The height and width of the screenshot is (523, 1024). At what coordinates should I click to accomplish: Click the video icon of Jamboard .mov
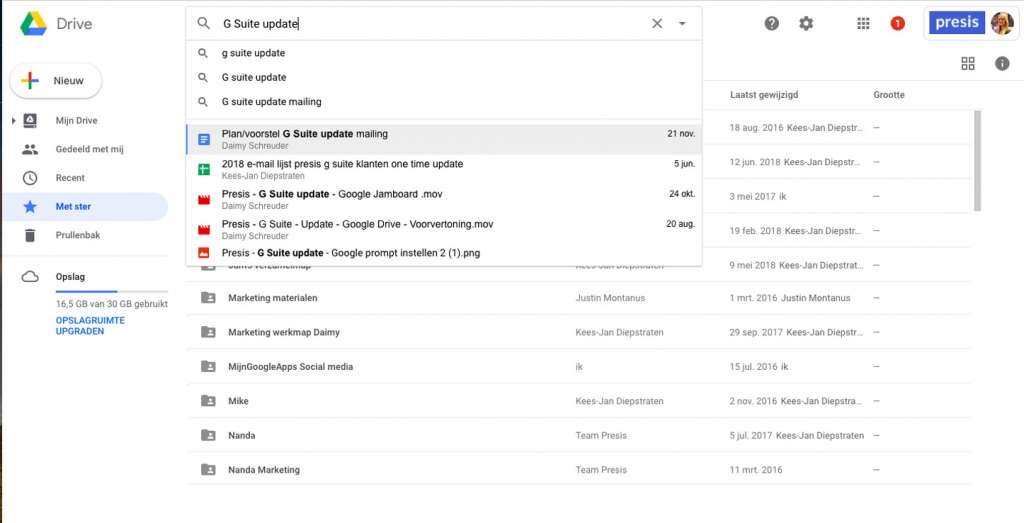pos(204,199)
